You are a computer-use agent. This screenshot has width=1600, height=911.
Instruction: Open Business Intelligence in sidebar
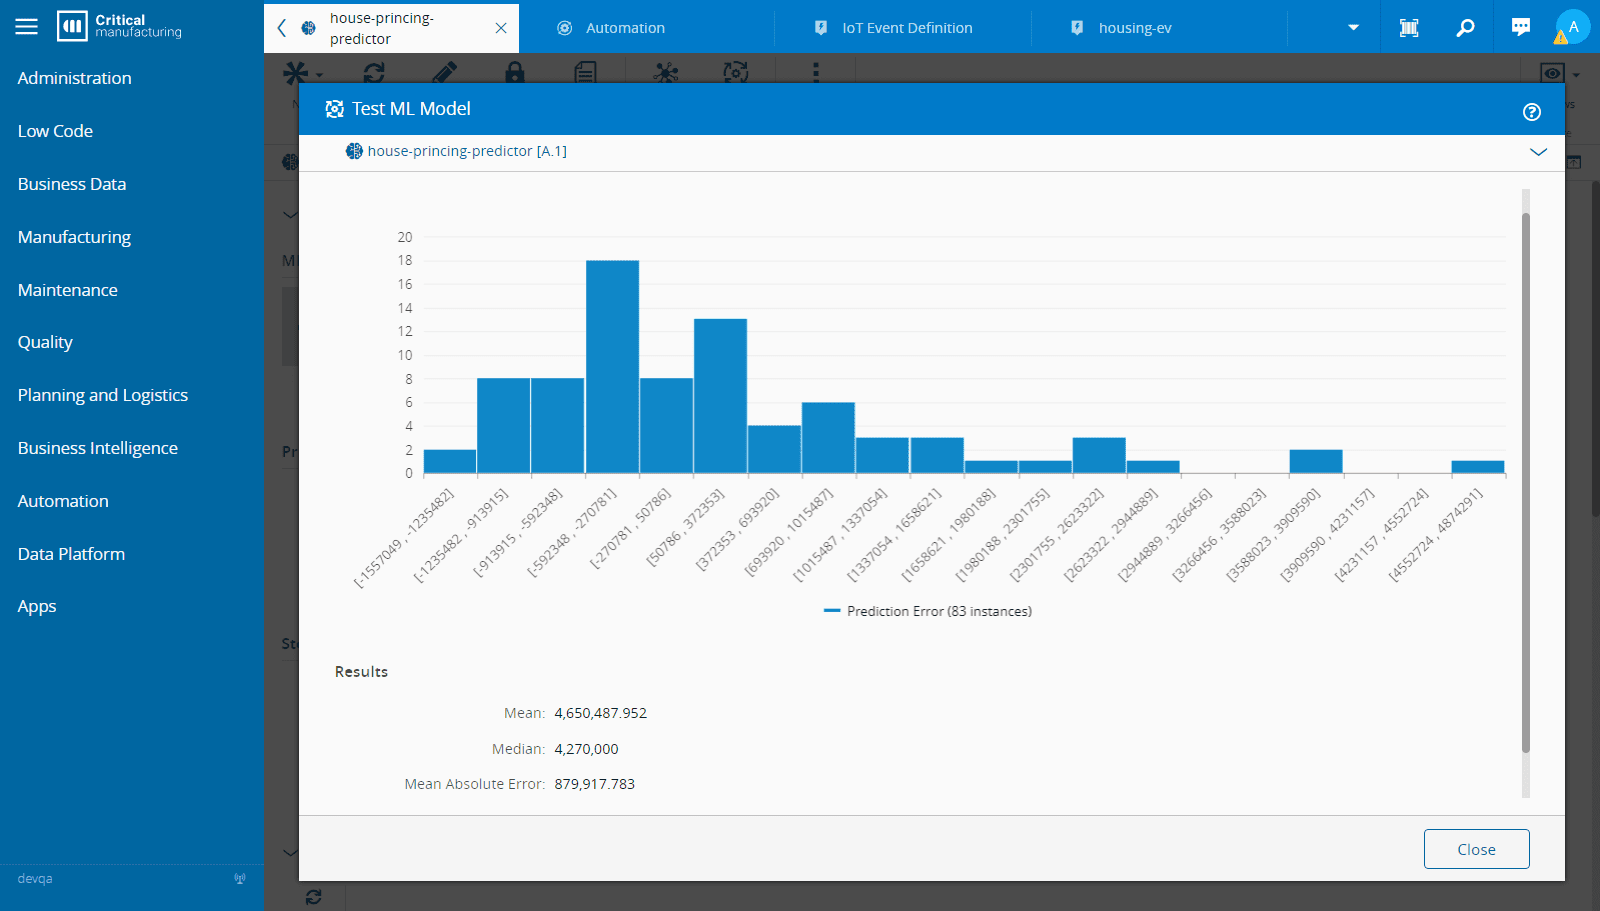(98, 448)
